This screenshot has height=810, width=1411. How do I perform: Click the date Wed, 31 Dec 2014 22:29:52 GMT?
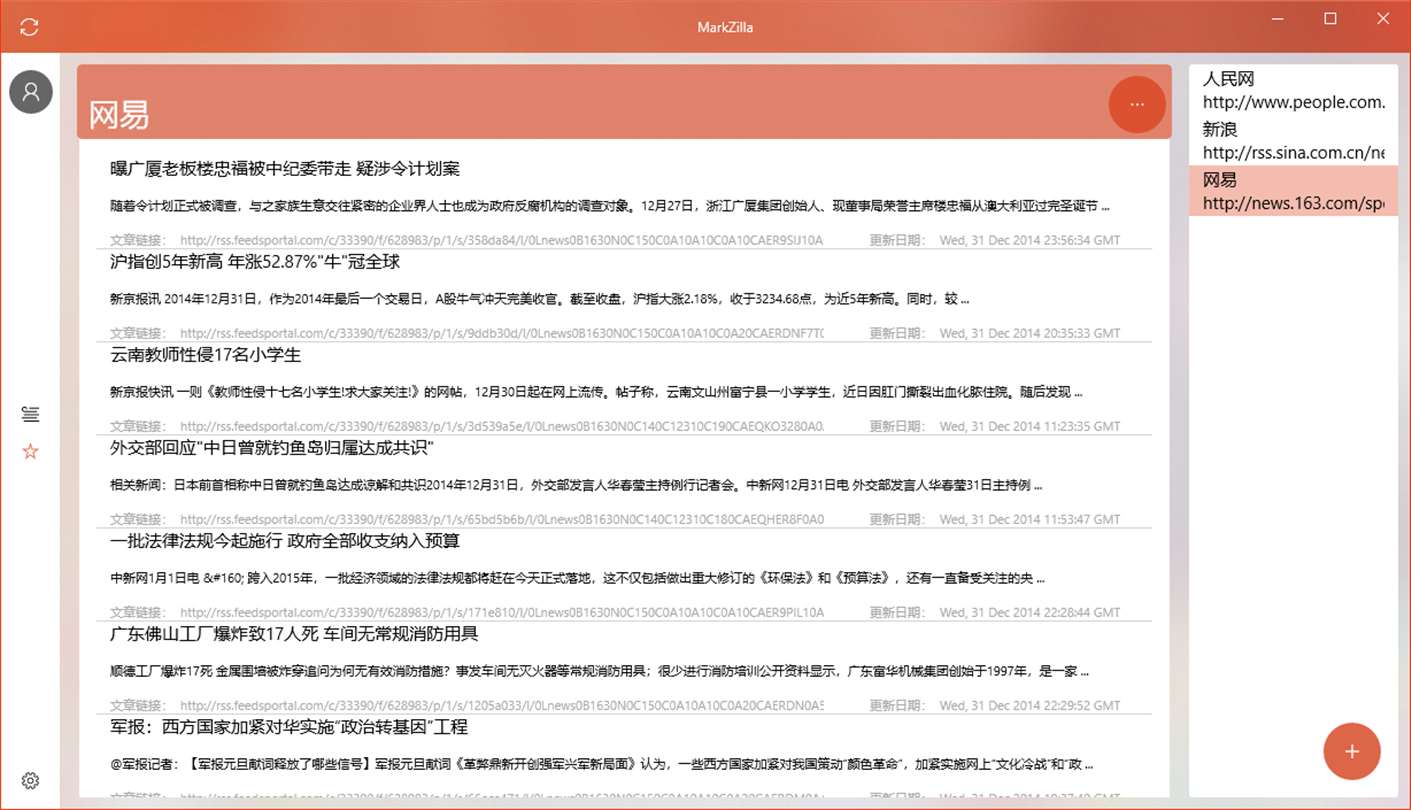(x=1030, y=705)
